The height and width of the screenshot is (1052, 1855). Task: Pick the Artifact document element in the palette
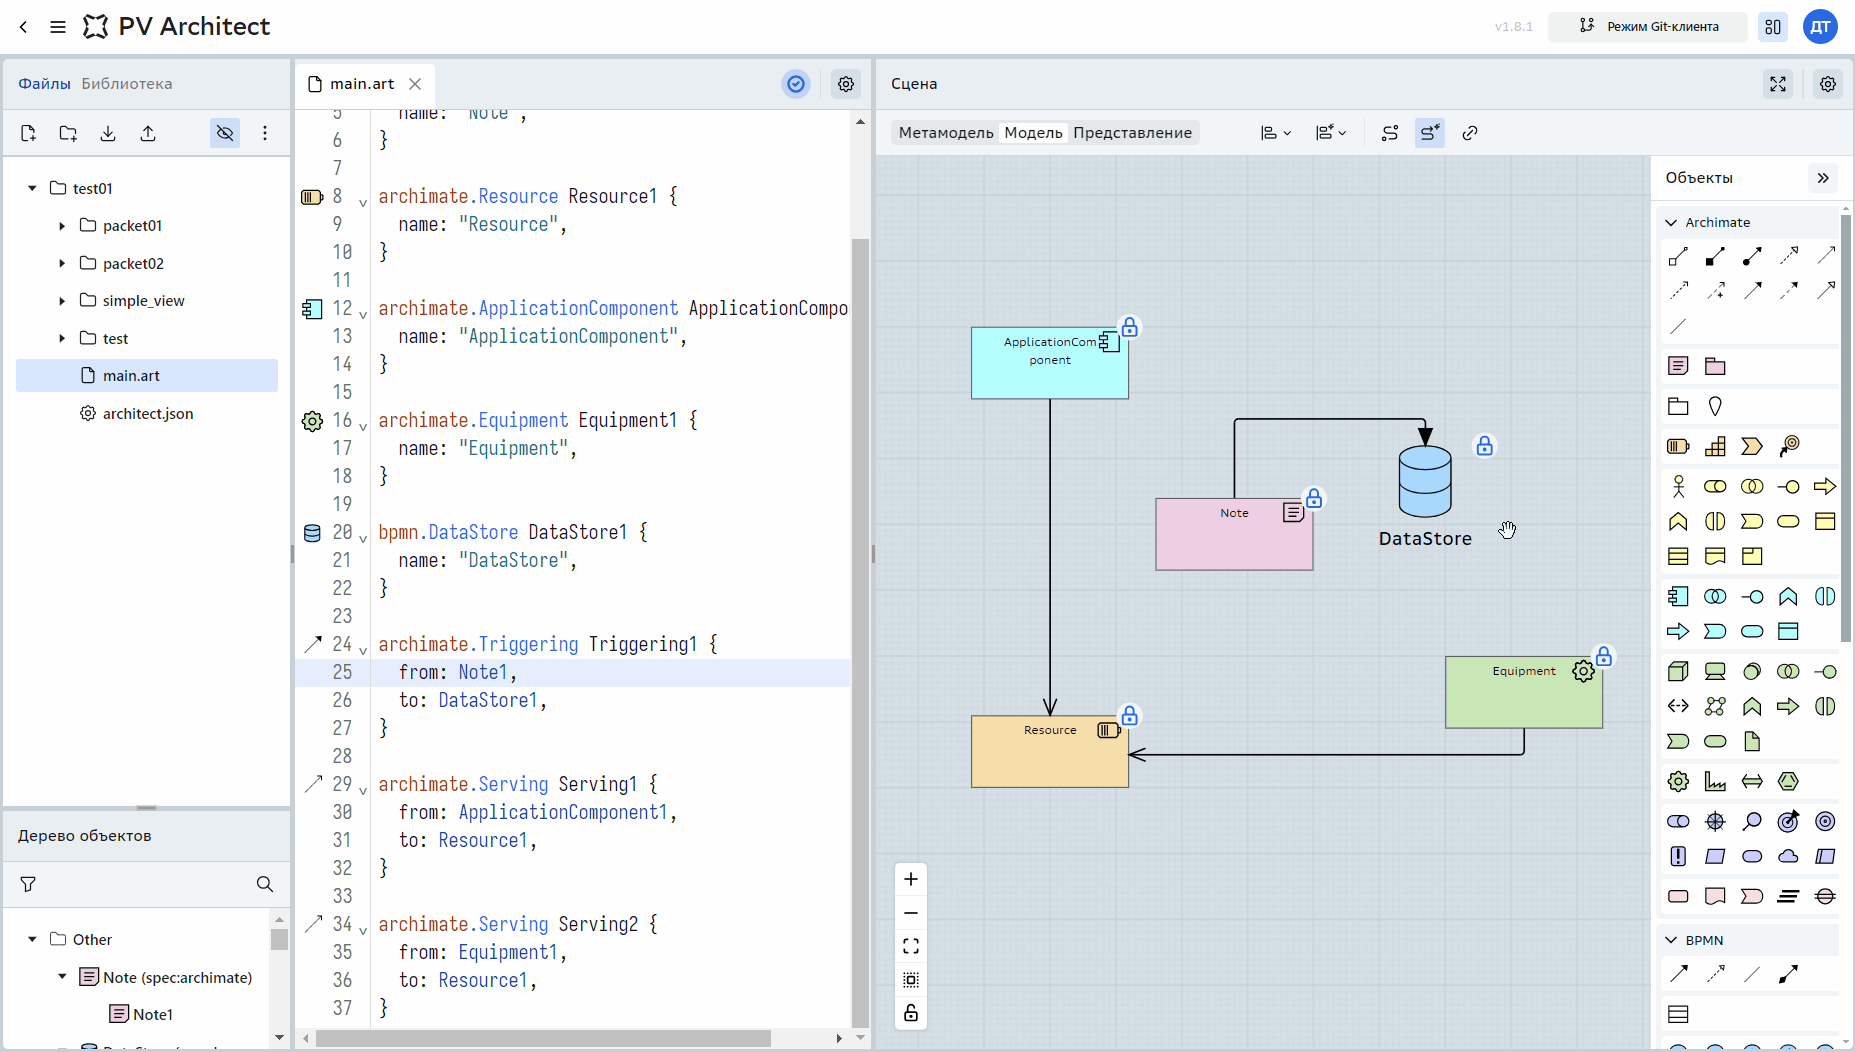(1752, 742)
